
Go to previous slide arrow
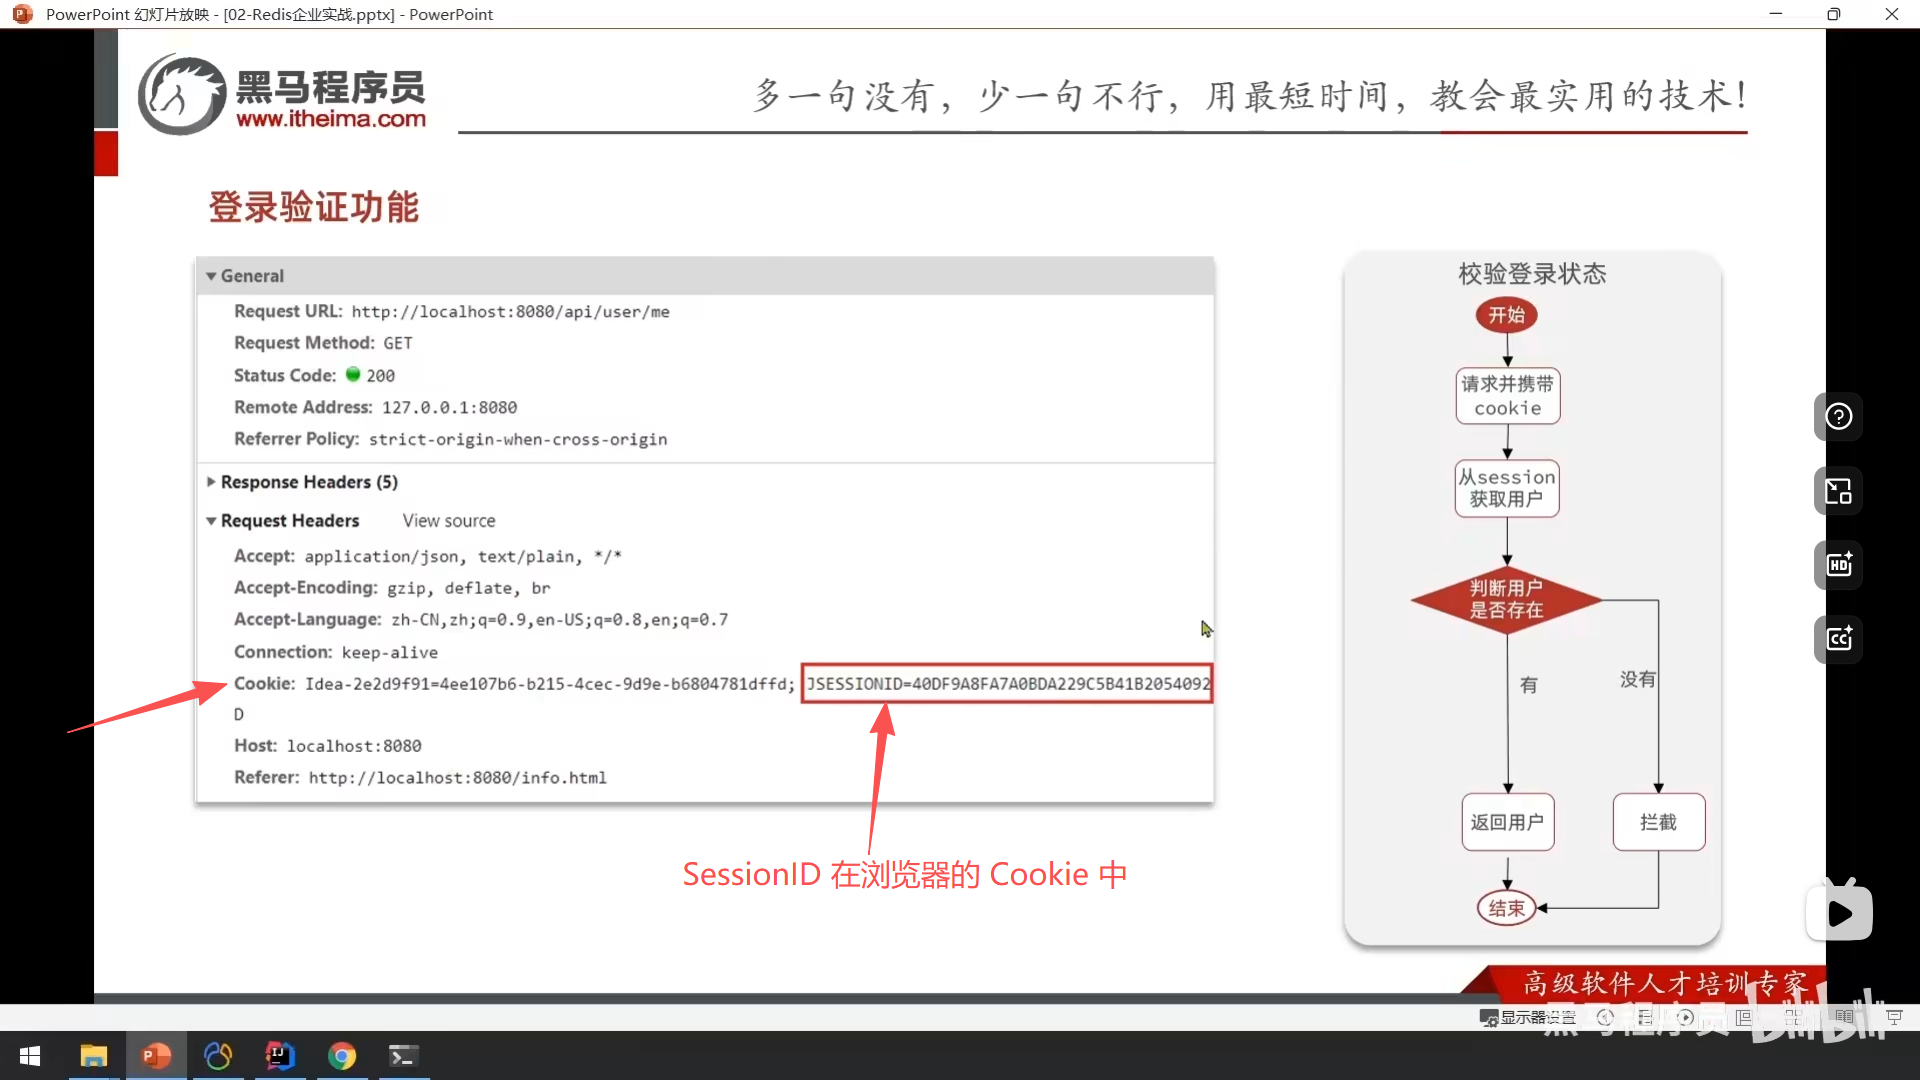1606,1018
